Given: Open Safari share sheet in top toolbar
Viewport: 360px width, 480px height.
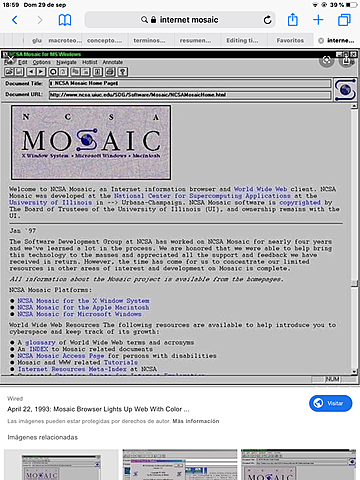Looking at the screenshot, I should (x=292, y=19).
